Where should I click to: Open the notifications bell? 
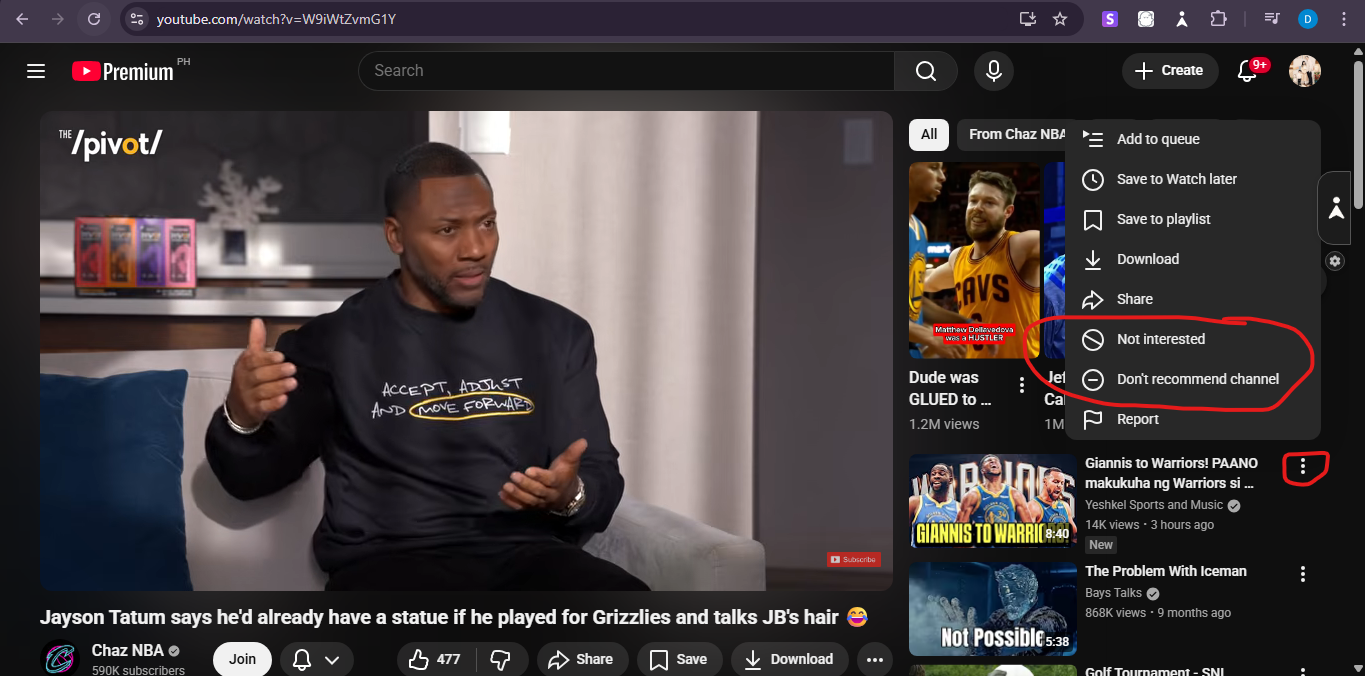[1247, 70]
